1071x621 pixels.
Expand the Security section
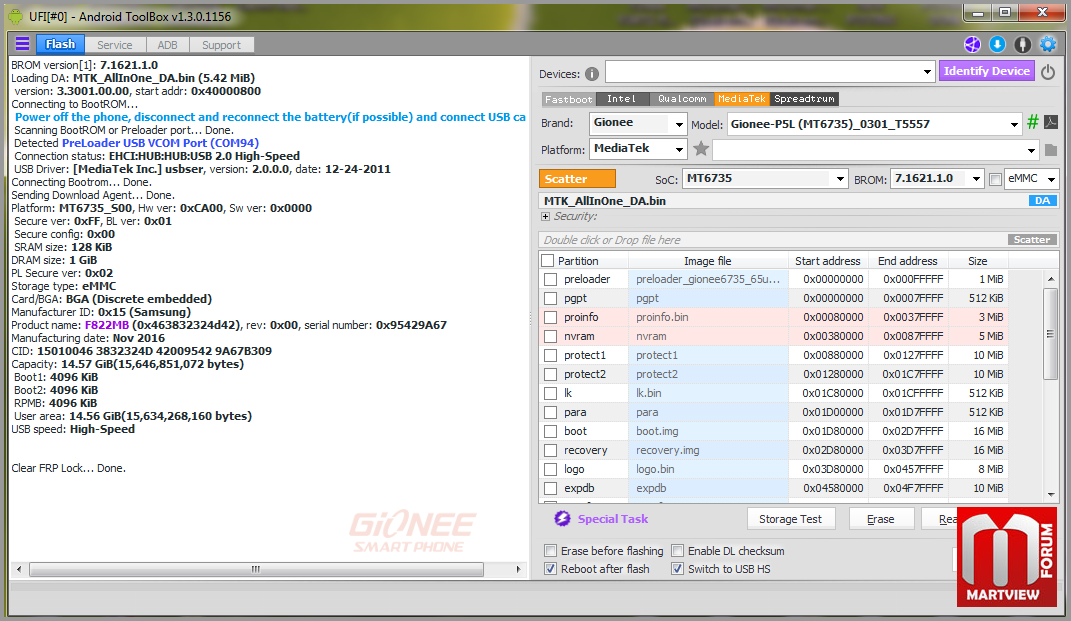coord(545,216)
